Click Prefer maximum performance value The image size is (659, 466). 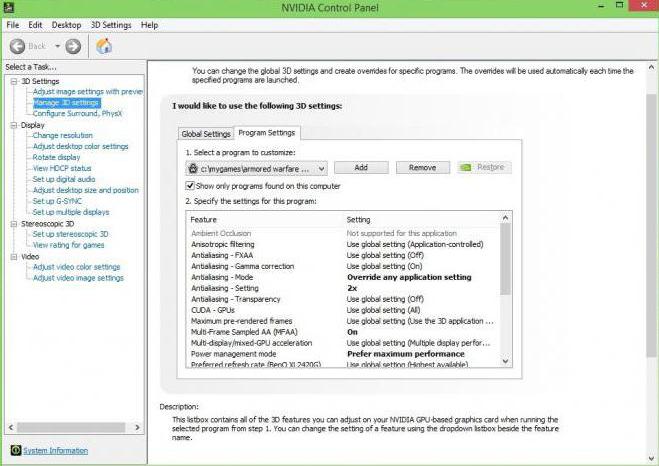[406, 354]
